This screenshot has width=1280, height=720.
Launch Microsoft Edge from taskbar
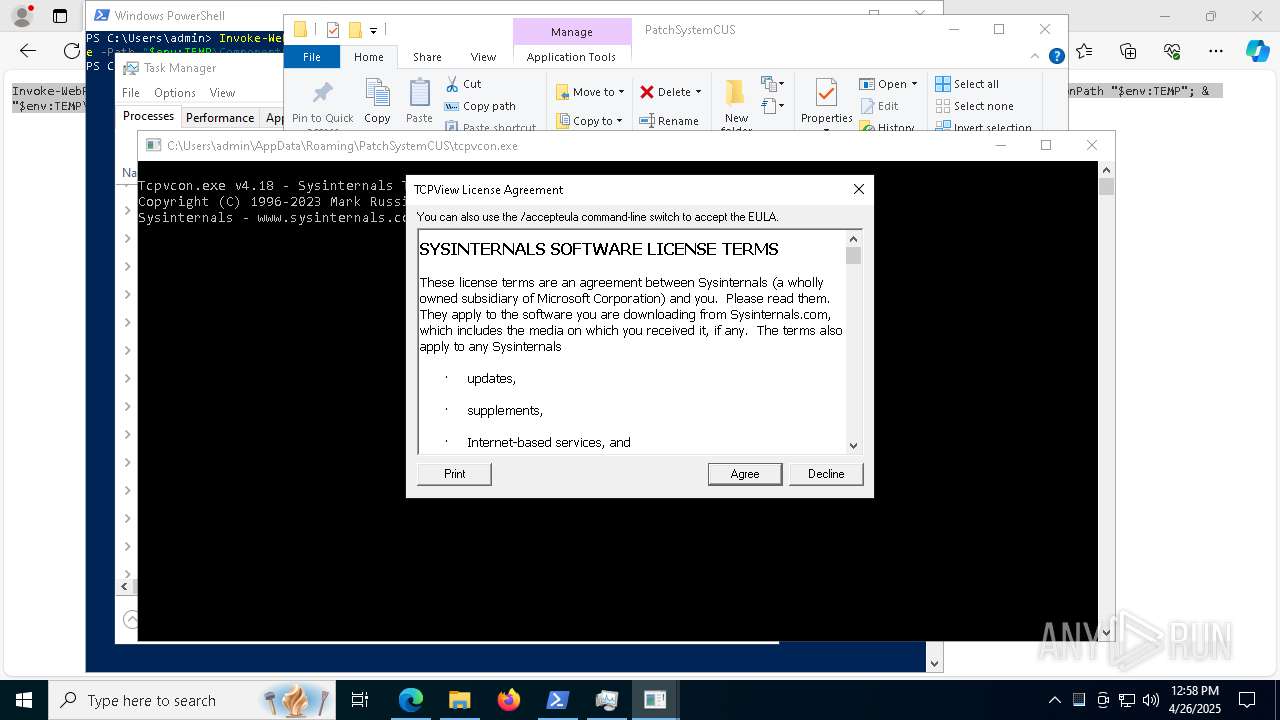tap(411, 700)
